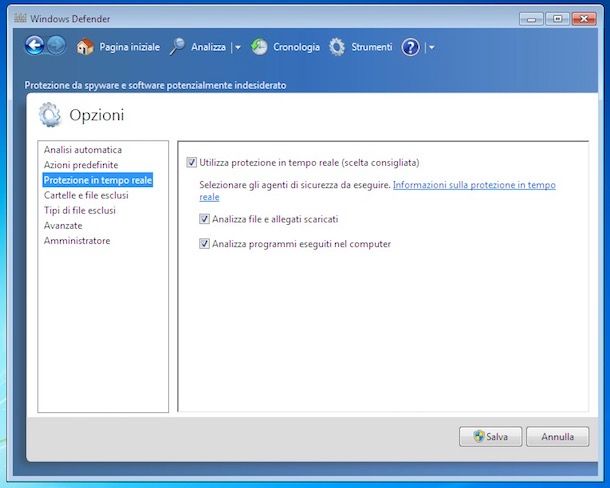The height and width of the screenshot is (488, 610).
Task: Open help with the question mark icon
Action: (x=410, y=47)
